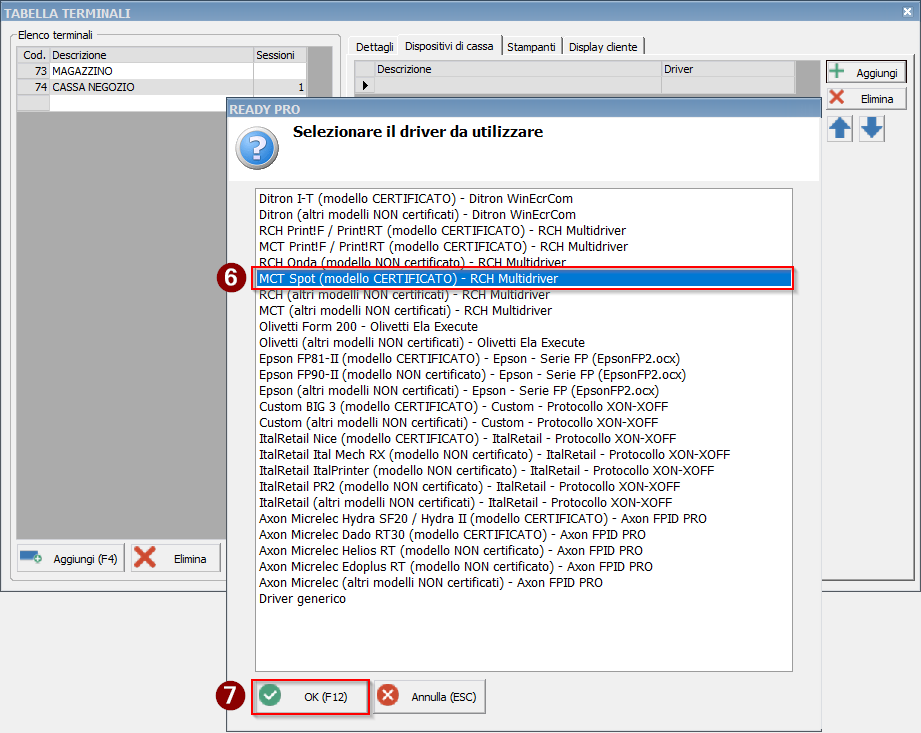Image resolution: width=921 pixels, height=733 pixels.
Task: Click the blue up arrow icon
Action: tap(840, 129)
